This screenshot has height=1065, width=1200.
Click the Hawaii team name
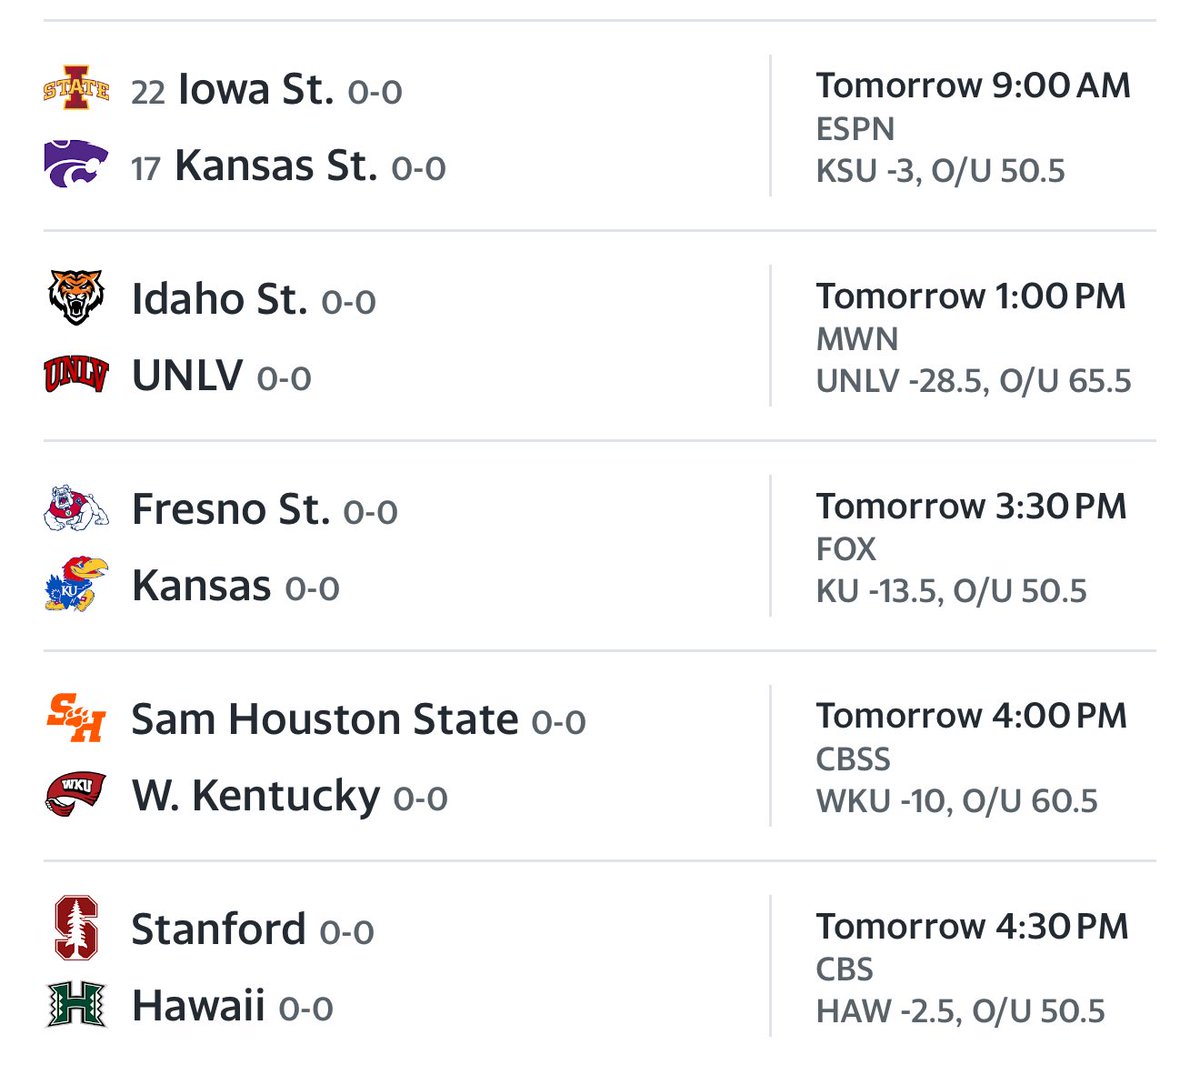click(198, 1006)
